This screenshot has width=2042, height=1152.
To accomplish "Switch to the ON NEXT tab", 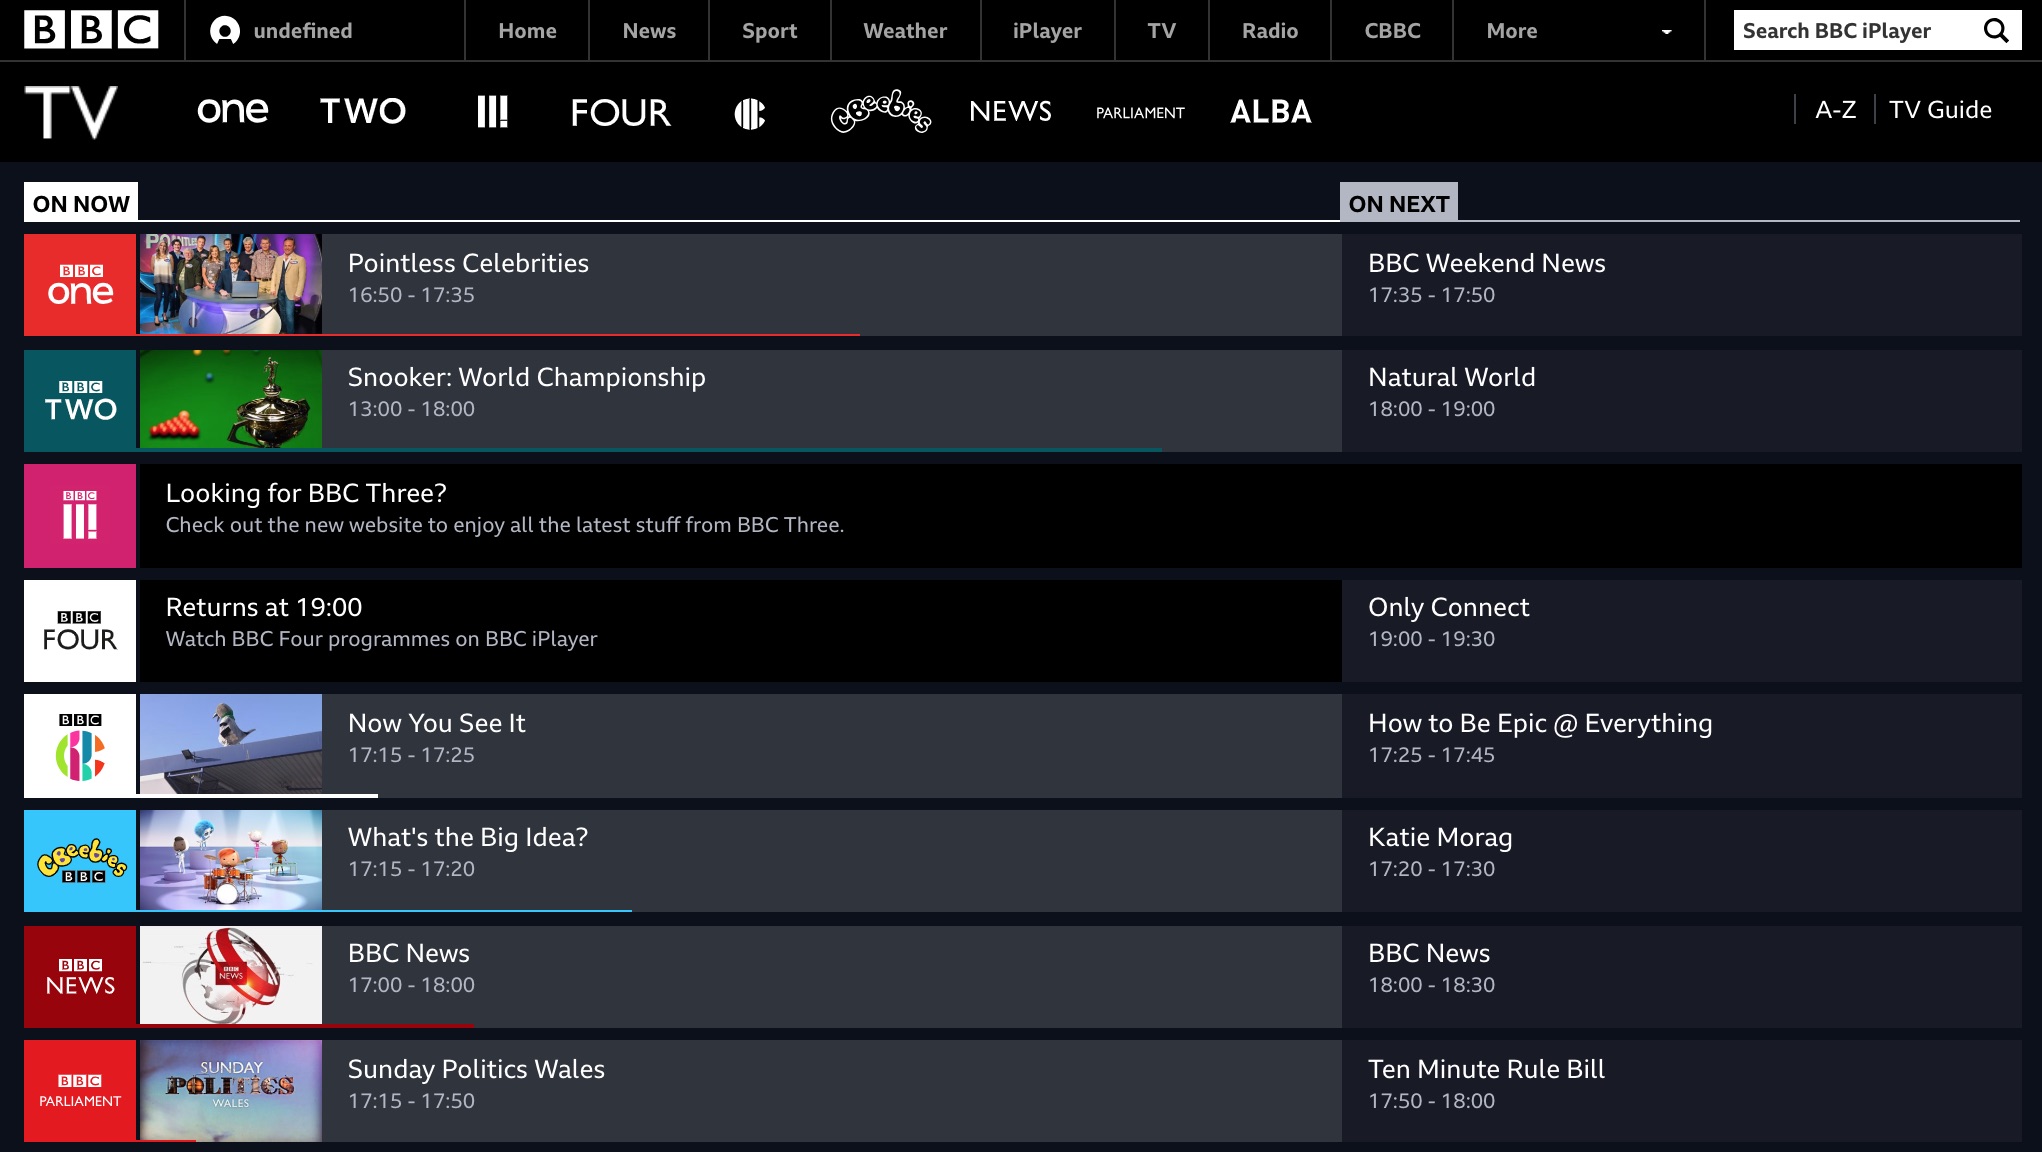I will [1400, 203].
